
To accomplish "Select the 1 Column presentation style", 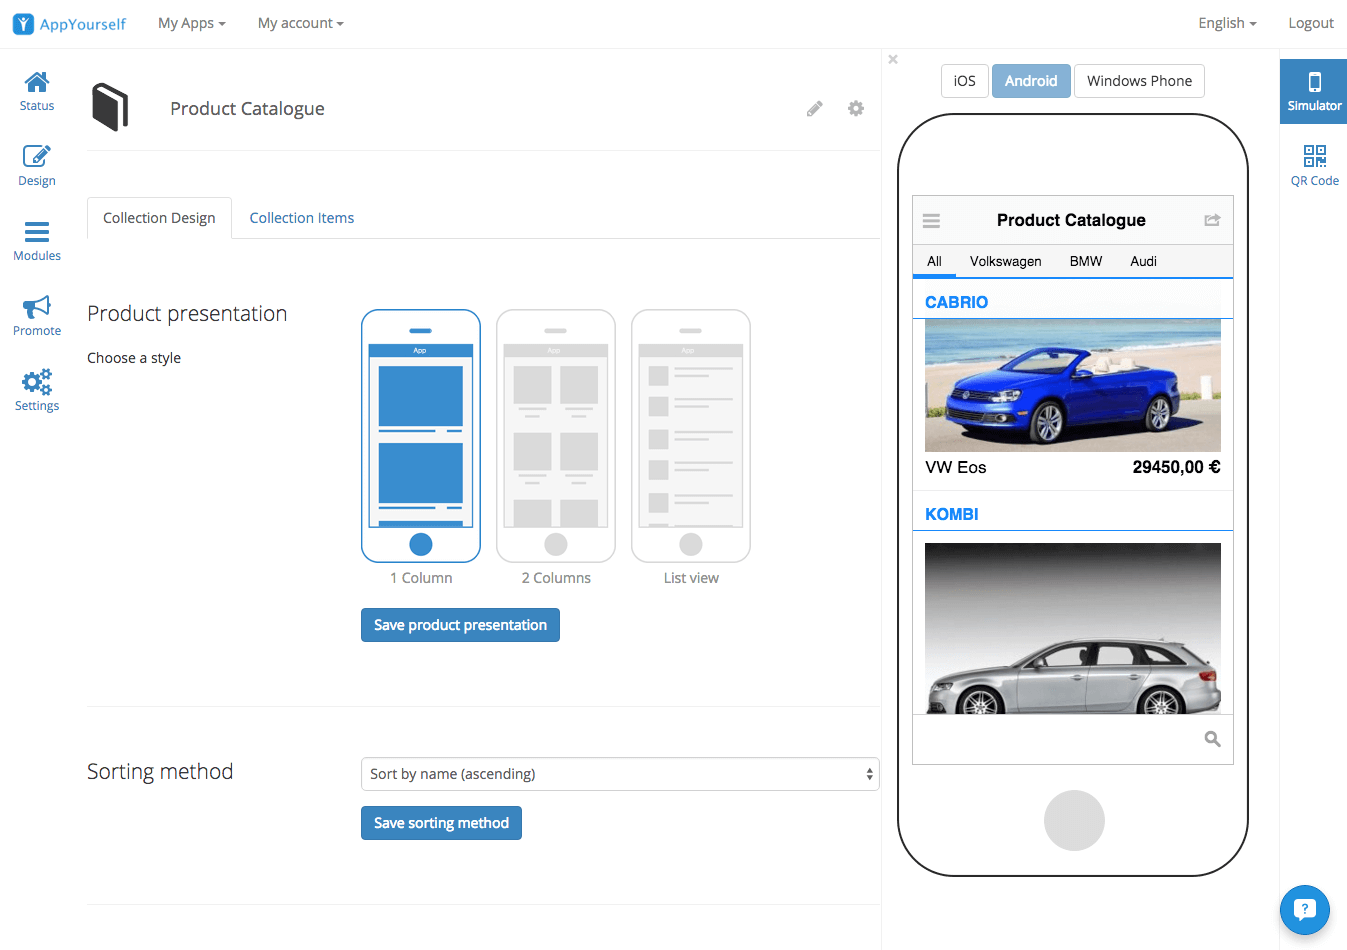I will pos(420,436).
